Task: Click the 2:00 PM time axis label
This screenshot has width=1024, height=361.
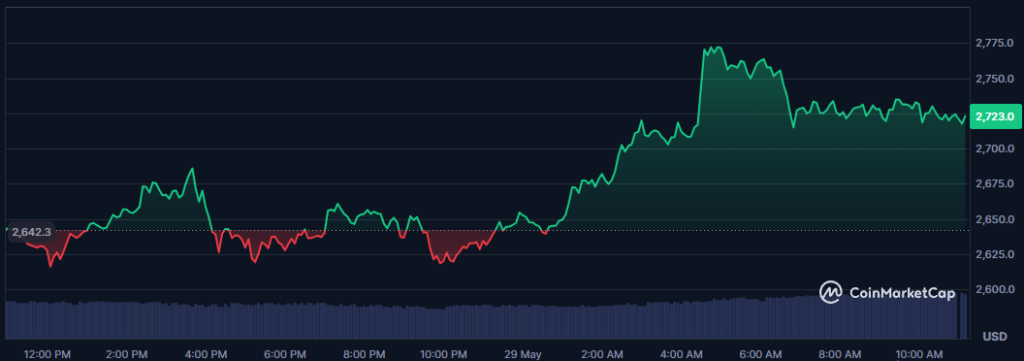Action: (127, 354)
